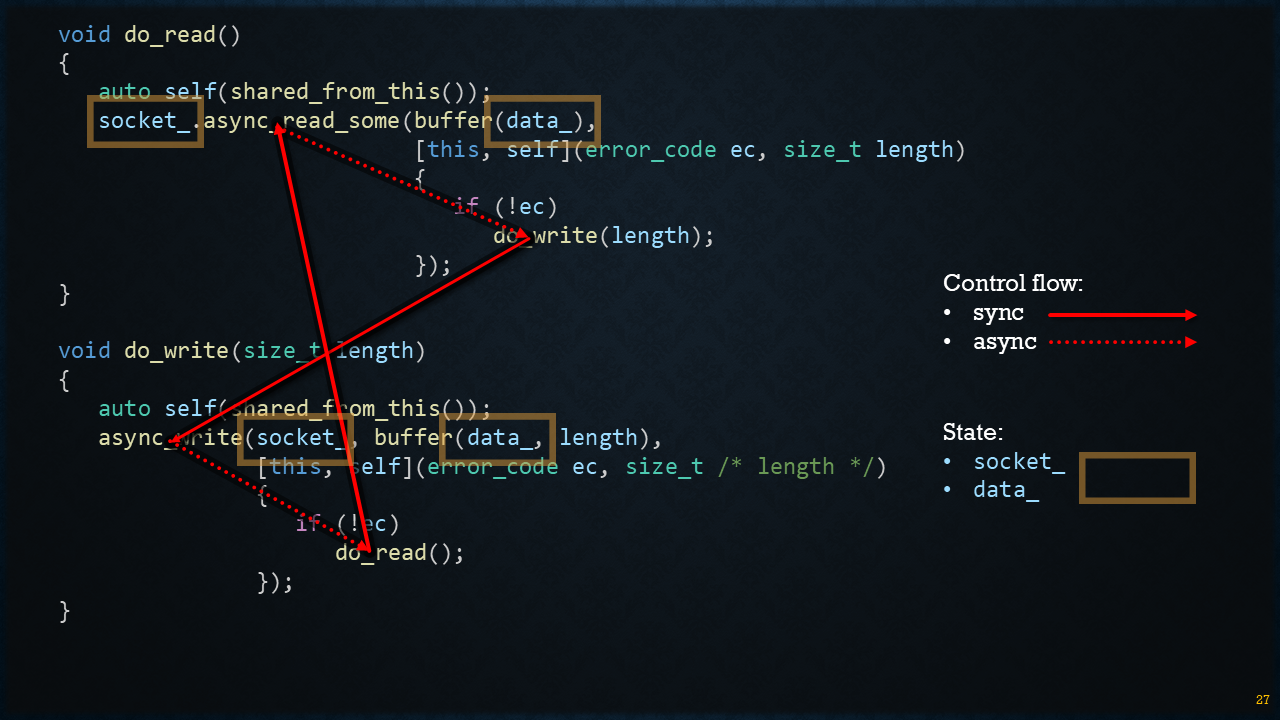The image size is (1280, 720).
Task: Click the highlighted socket_ box in do_read
Action: pyautogui.click(x=145, y=121)
